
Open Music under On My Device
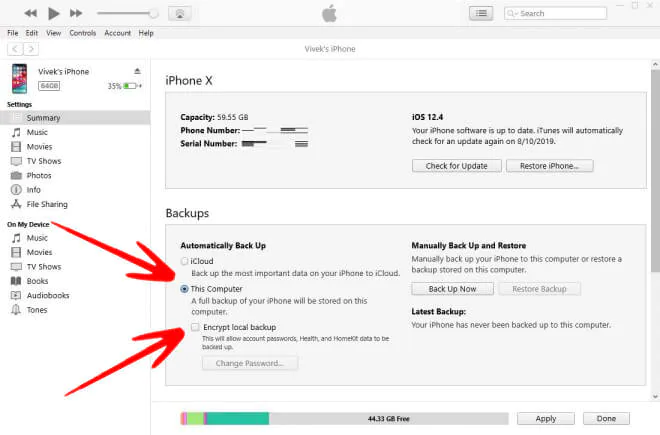coord(37,238)
